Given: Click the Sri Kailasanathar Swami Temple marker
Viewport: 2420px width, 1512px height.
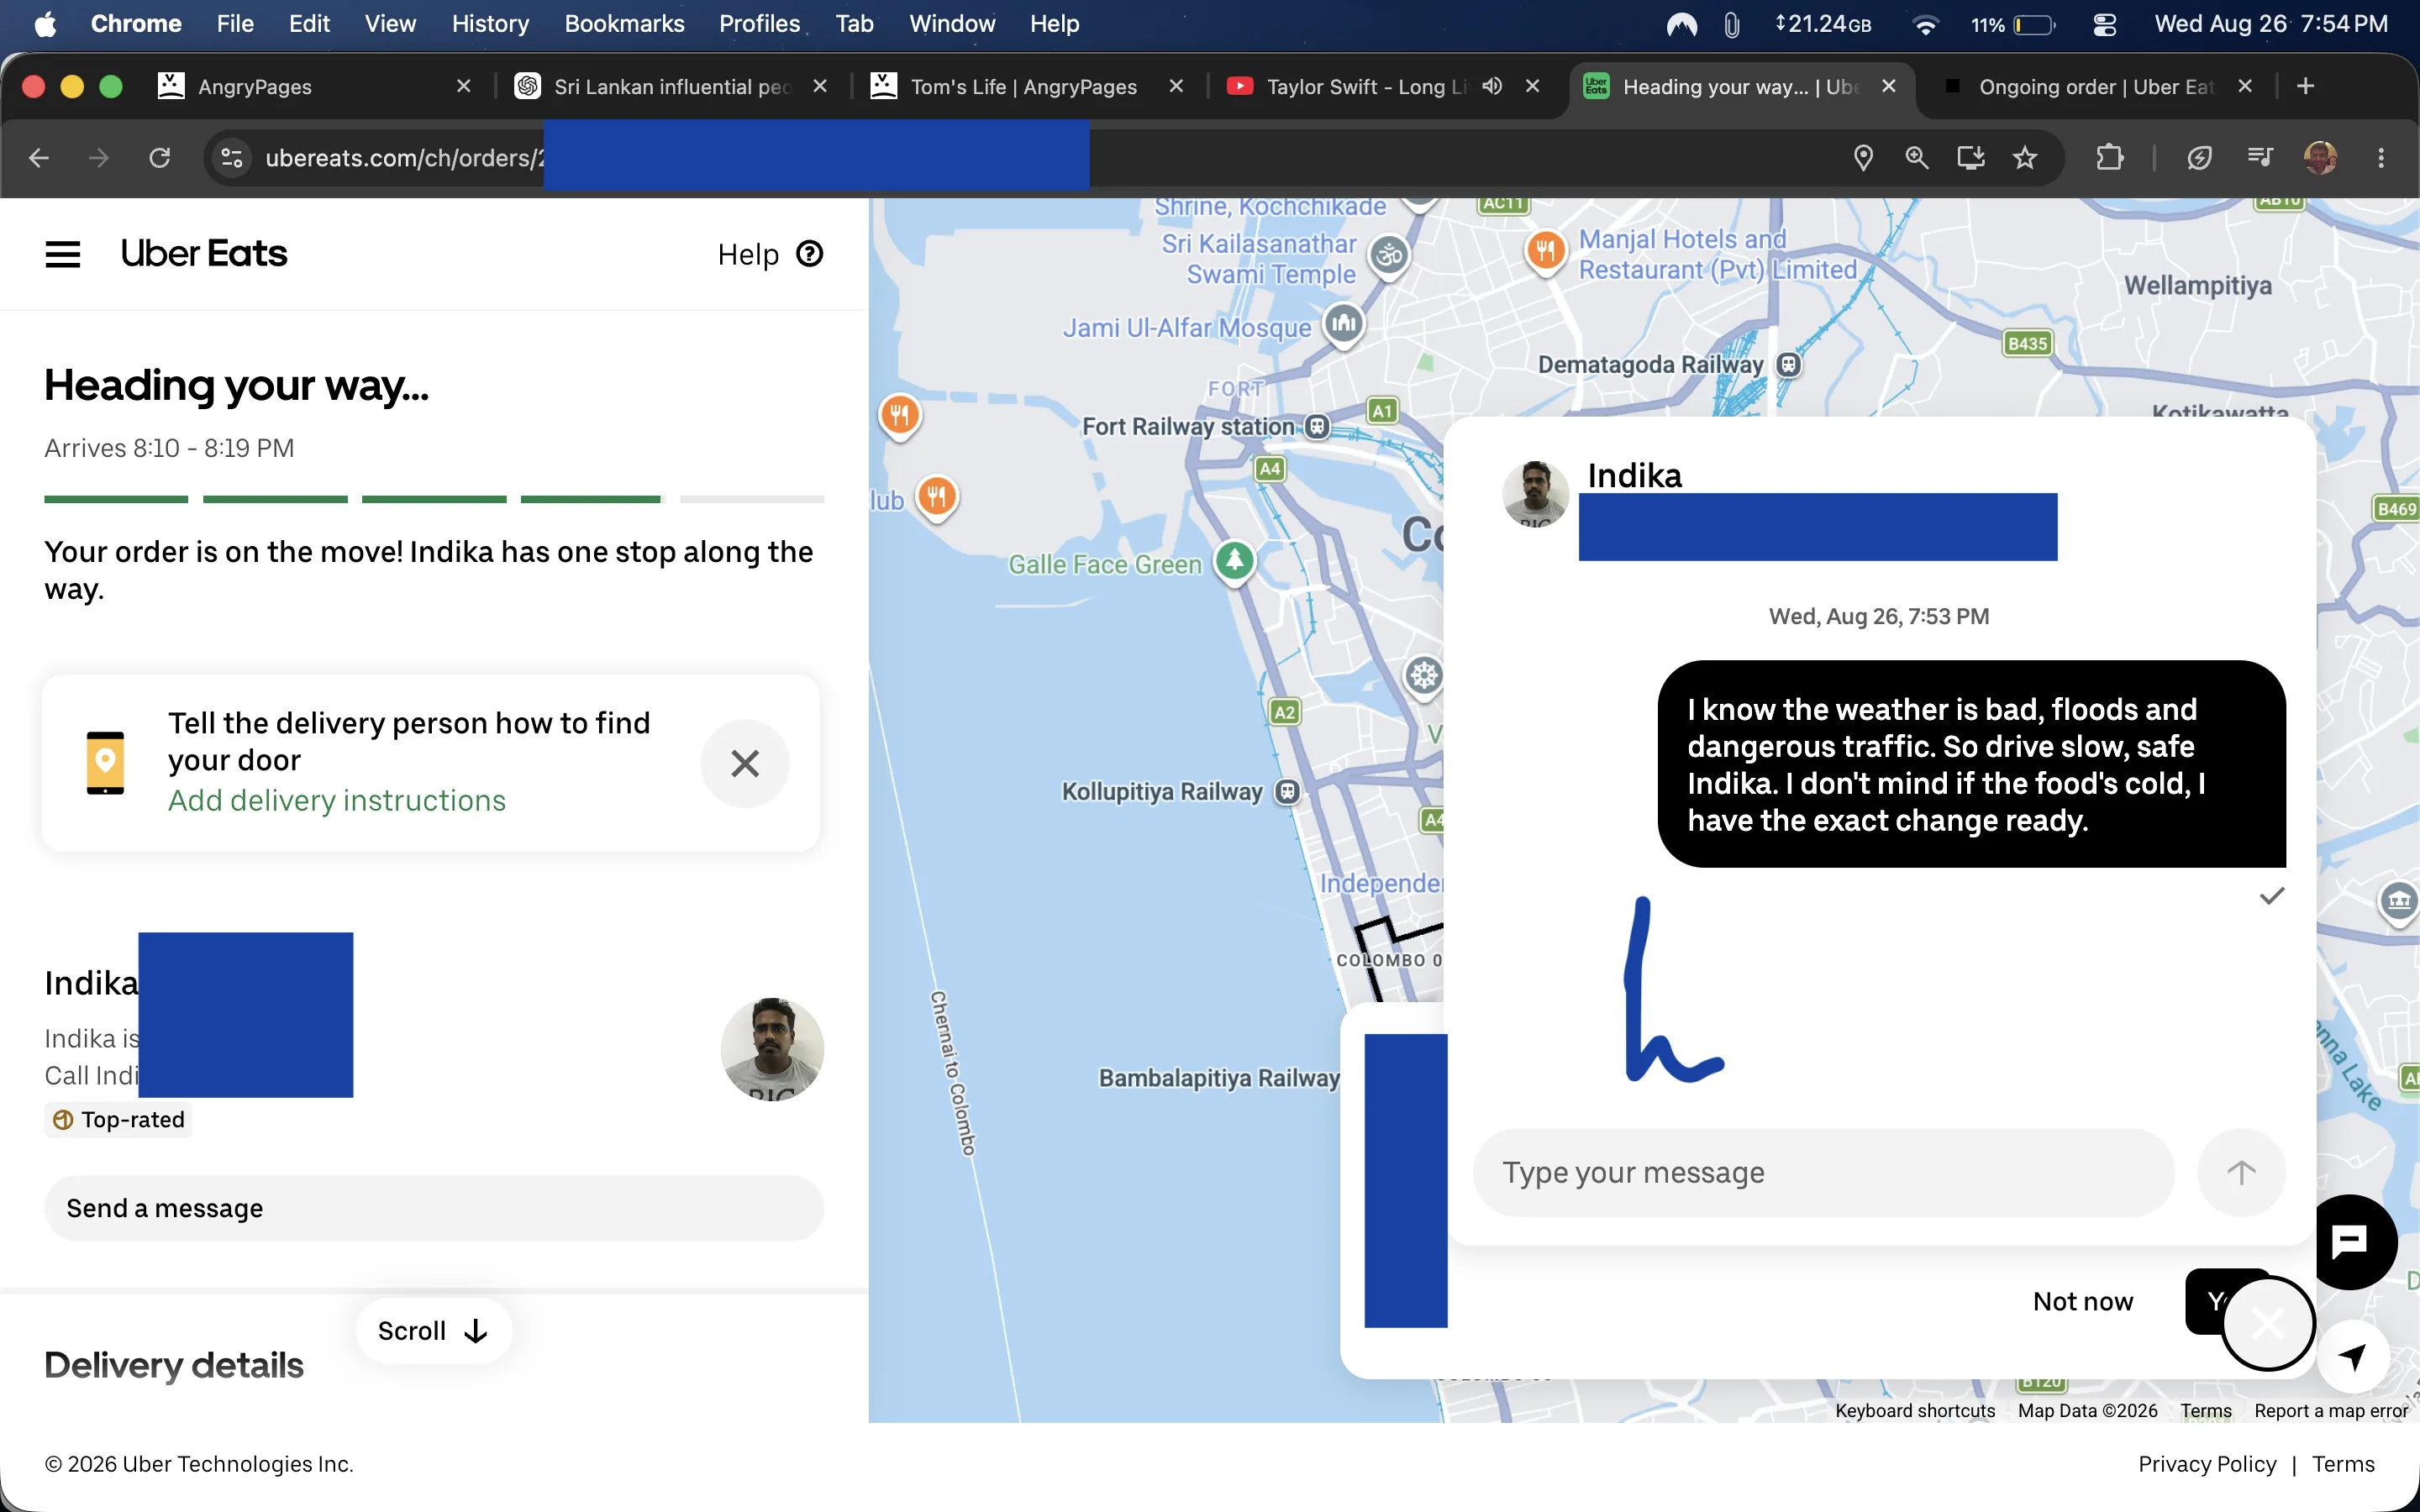Looking at the screenshot, I should 1389,256.
